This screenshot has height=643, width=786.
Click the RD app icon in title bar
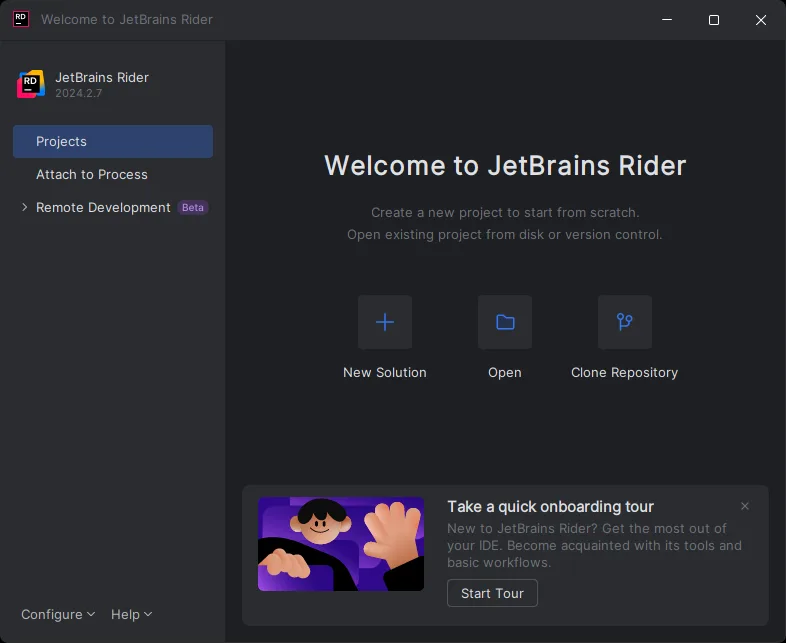(x=20, y=19)
